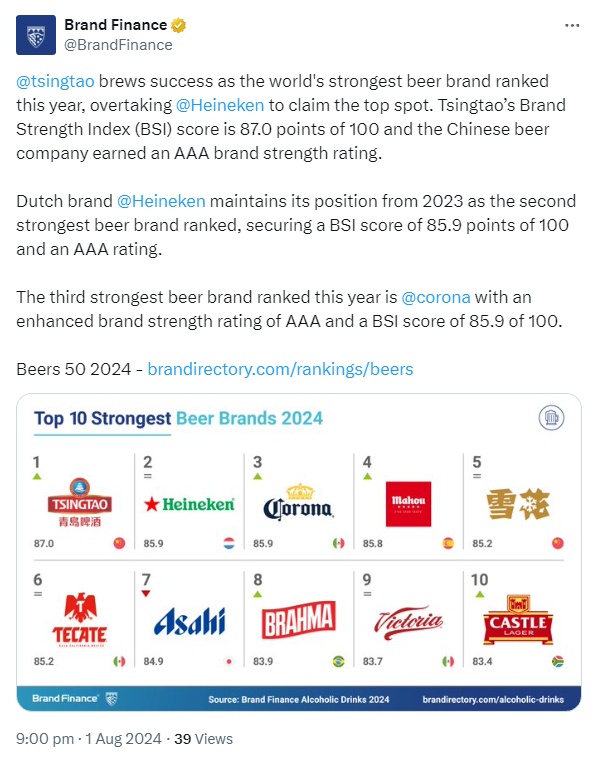Image resolution: width=594 pixels, height=765 pixels.
Task: Click the Heineken logo in the chart
Action: (189, 504)
